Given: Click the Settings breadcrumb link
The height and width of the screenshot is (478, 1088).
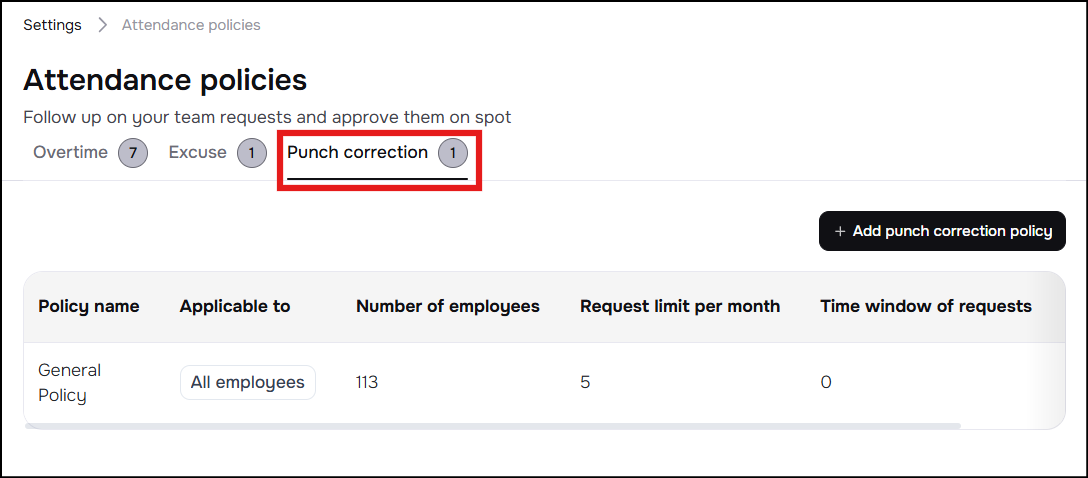Looking at the screenshot, I should point(52,25).
